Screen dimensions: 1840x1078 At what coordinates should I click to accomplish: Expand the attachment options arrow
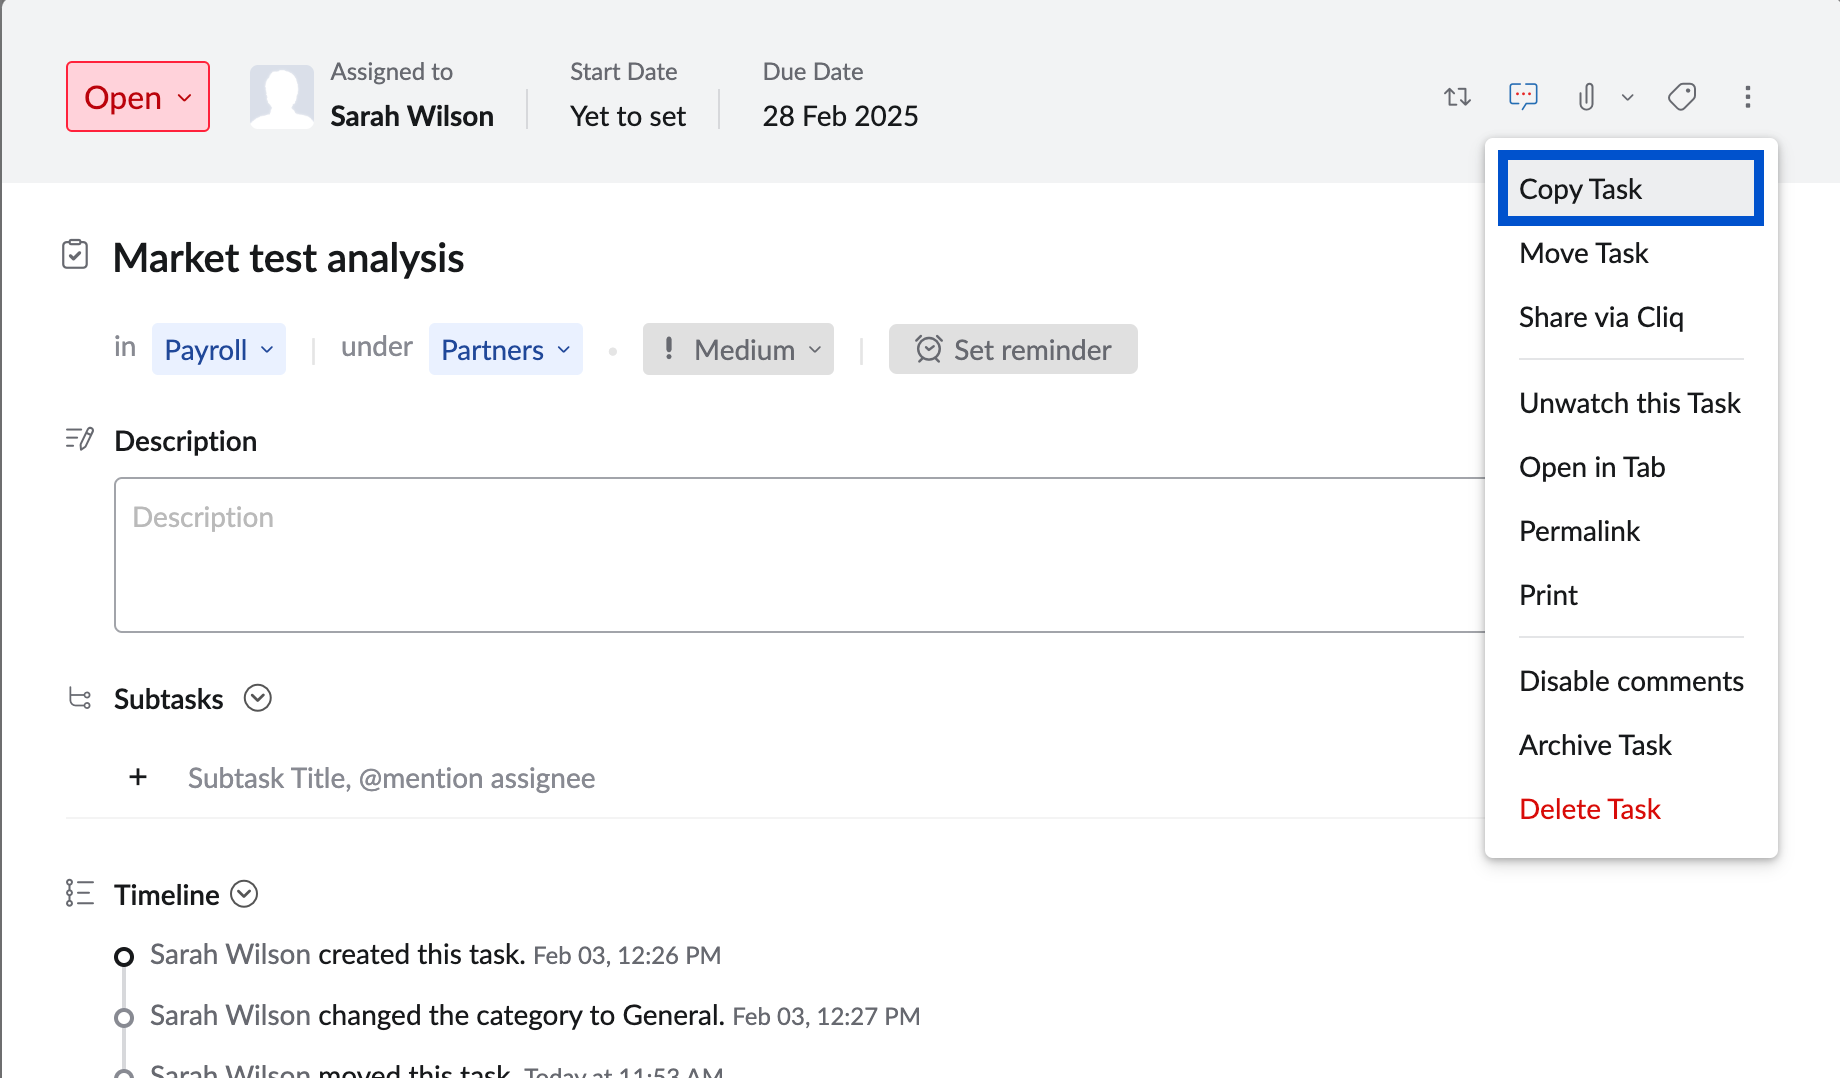click(x=1628, y=98)
